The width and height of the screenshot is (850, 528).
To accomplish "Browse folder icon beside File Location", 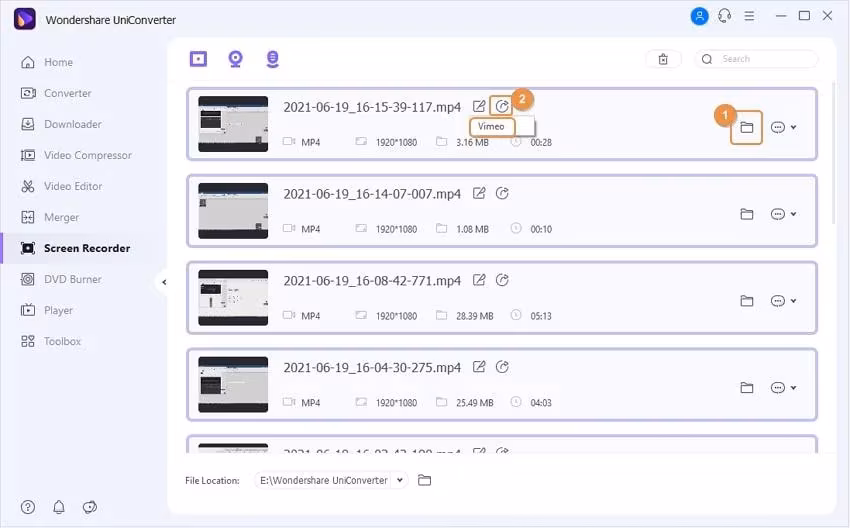I will click(x=424, y=480).
